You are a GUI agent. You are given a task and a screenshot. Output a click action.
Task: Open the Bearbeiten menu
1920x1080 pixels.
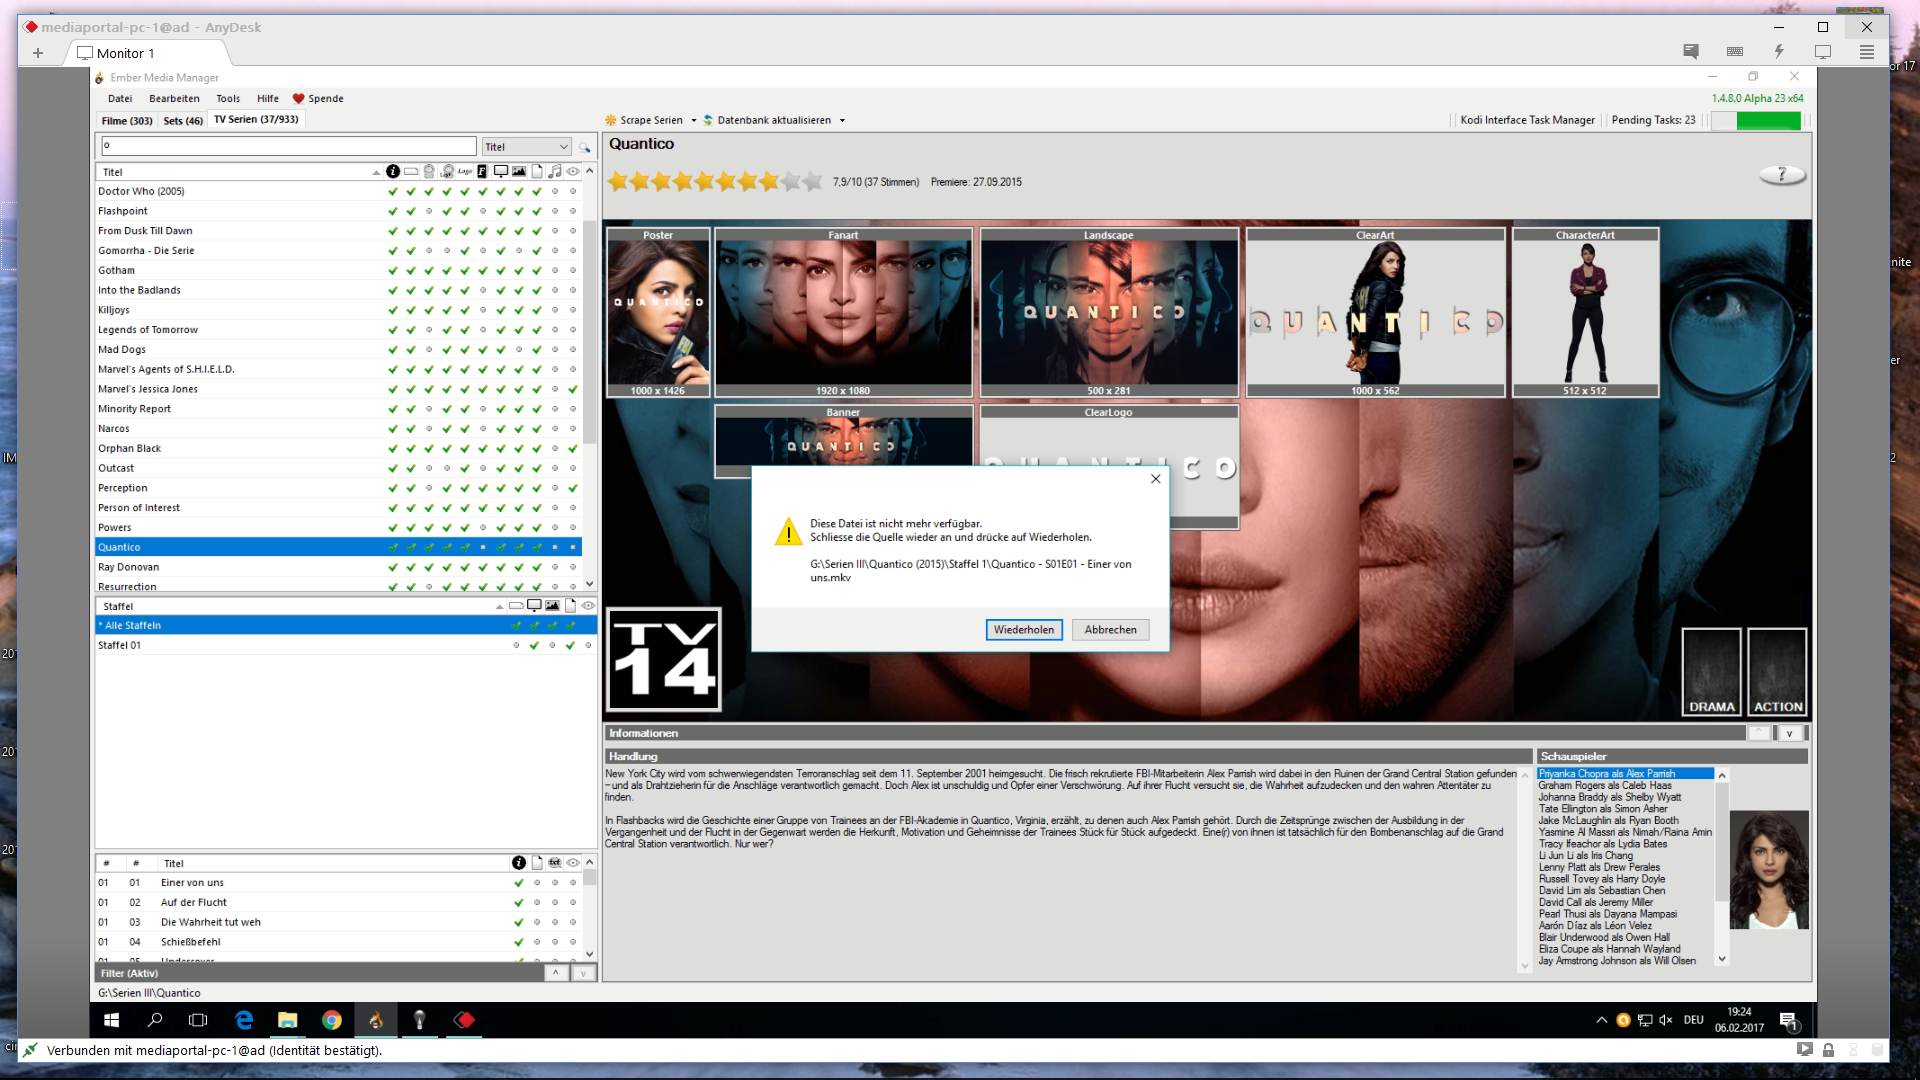pos(174,99)
